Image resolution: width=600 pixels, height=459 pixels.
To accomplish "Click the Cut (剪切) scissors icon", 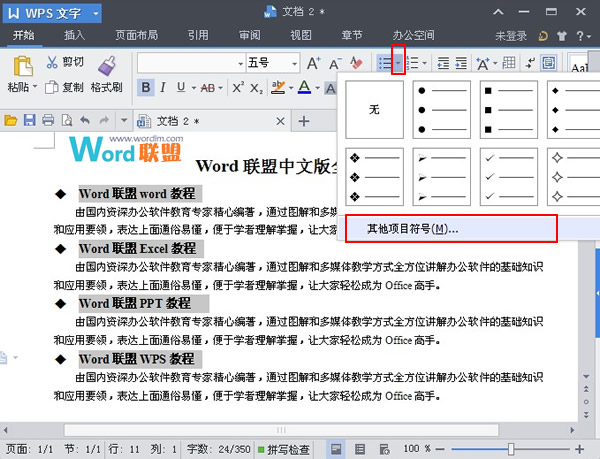I will tap(52, 63).
